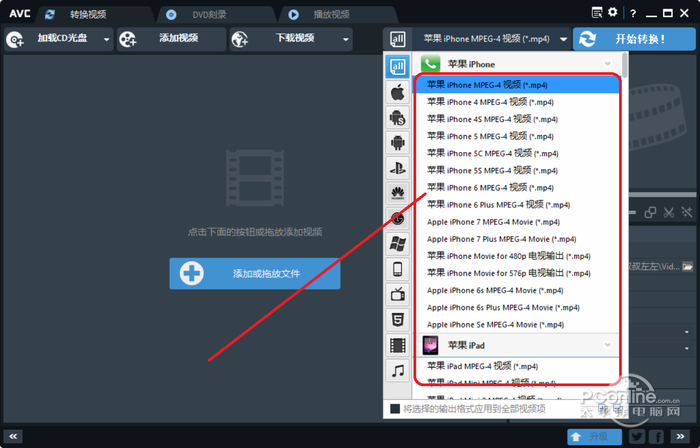Pick Apple iPhone 7 MPEG-4 Movie
Viewport: 700px width, 448px height.
pyautogui.click(x=516, y=222)
